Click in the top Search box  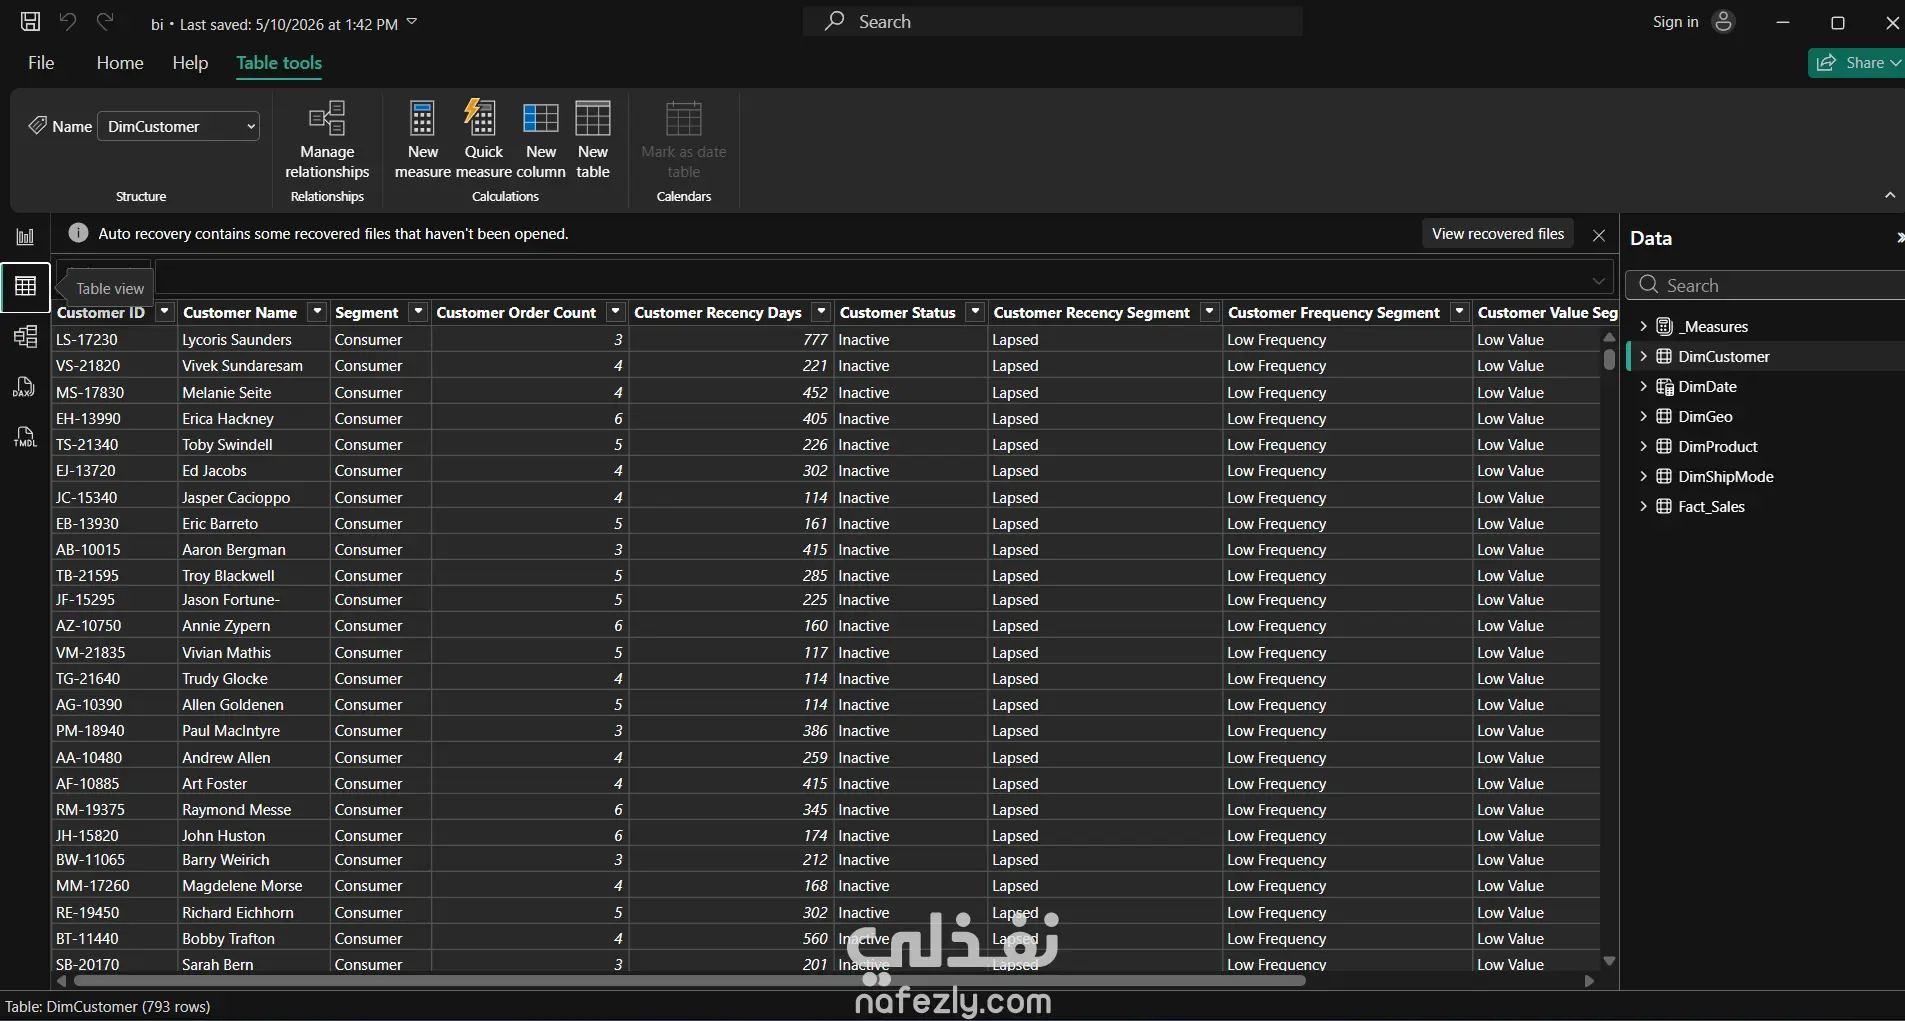[x=1053, y=21]
